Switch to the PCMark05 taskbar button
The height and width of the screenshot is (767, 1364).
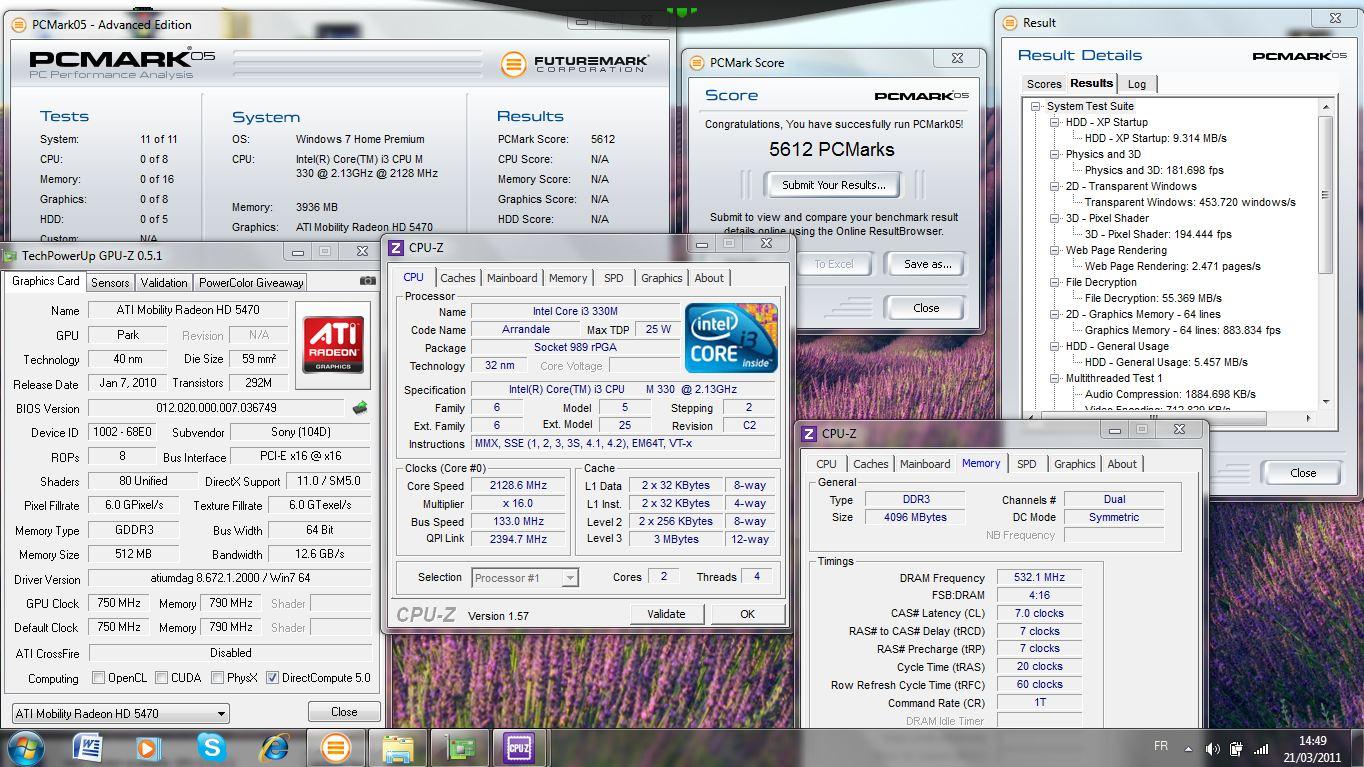tap(336, 748)
